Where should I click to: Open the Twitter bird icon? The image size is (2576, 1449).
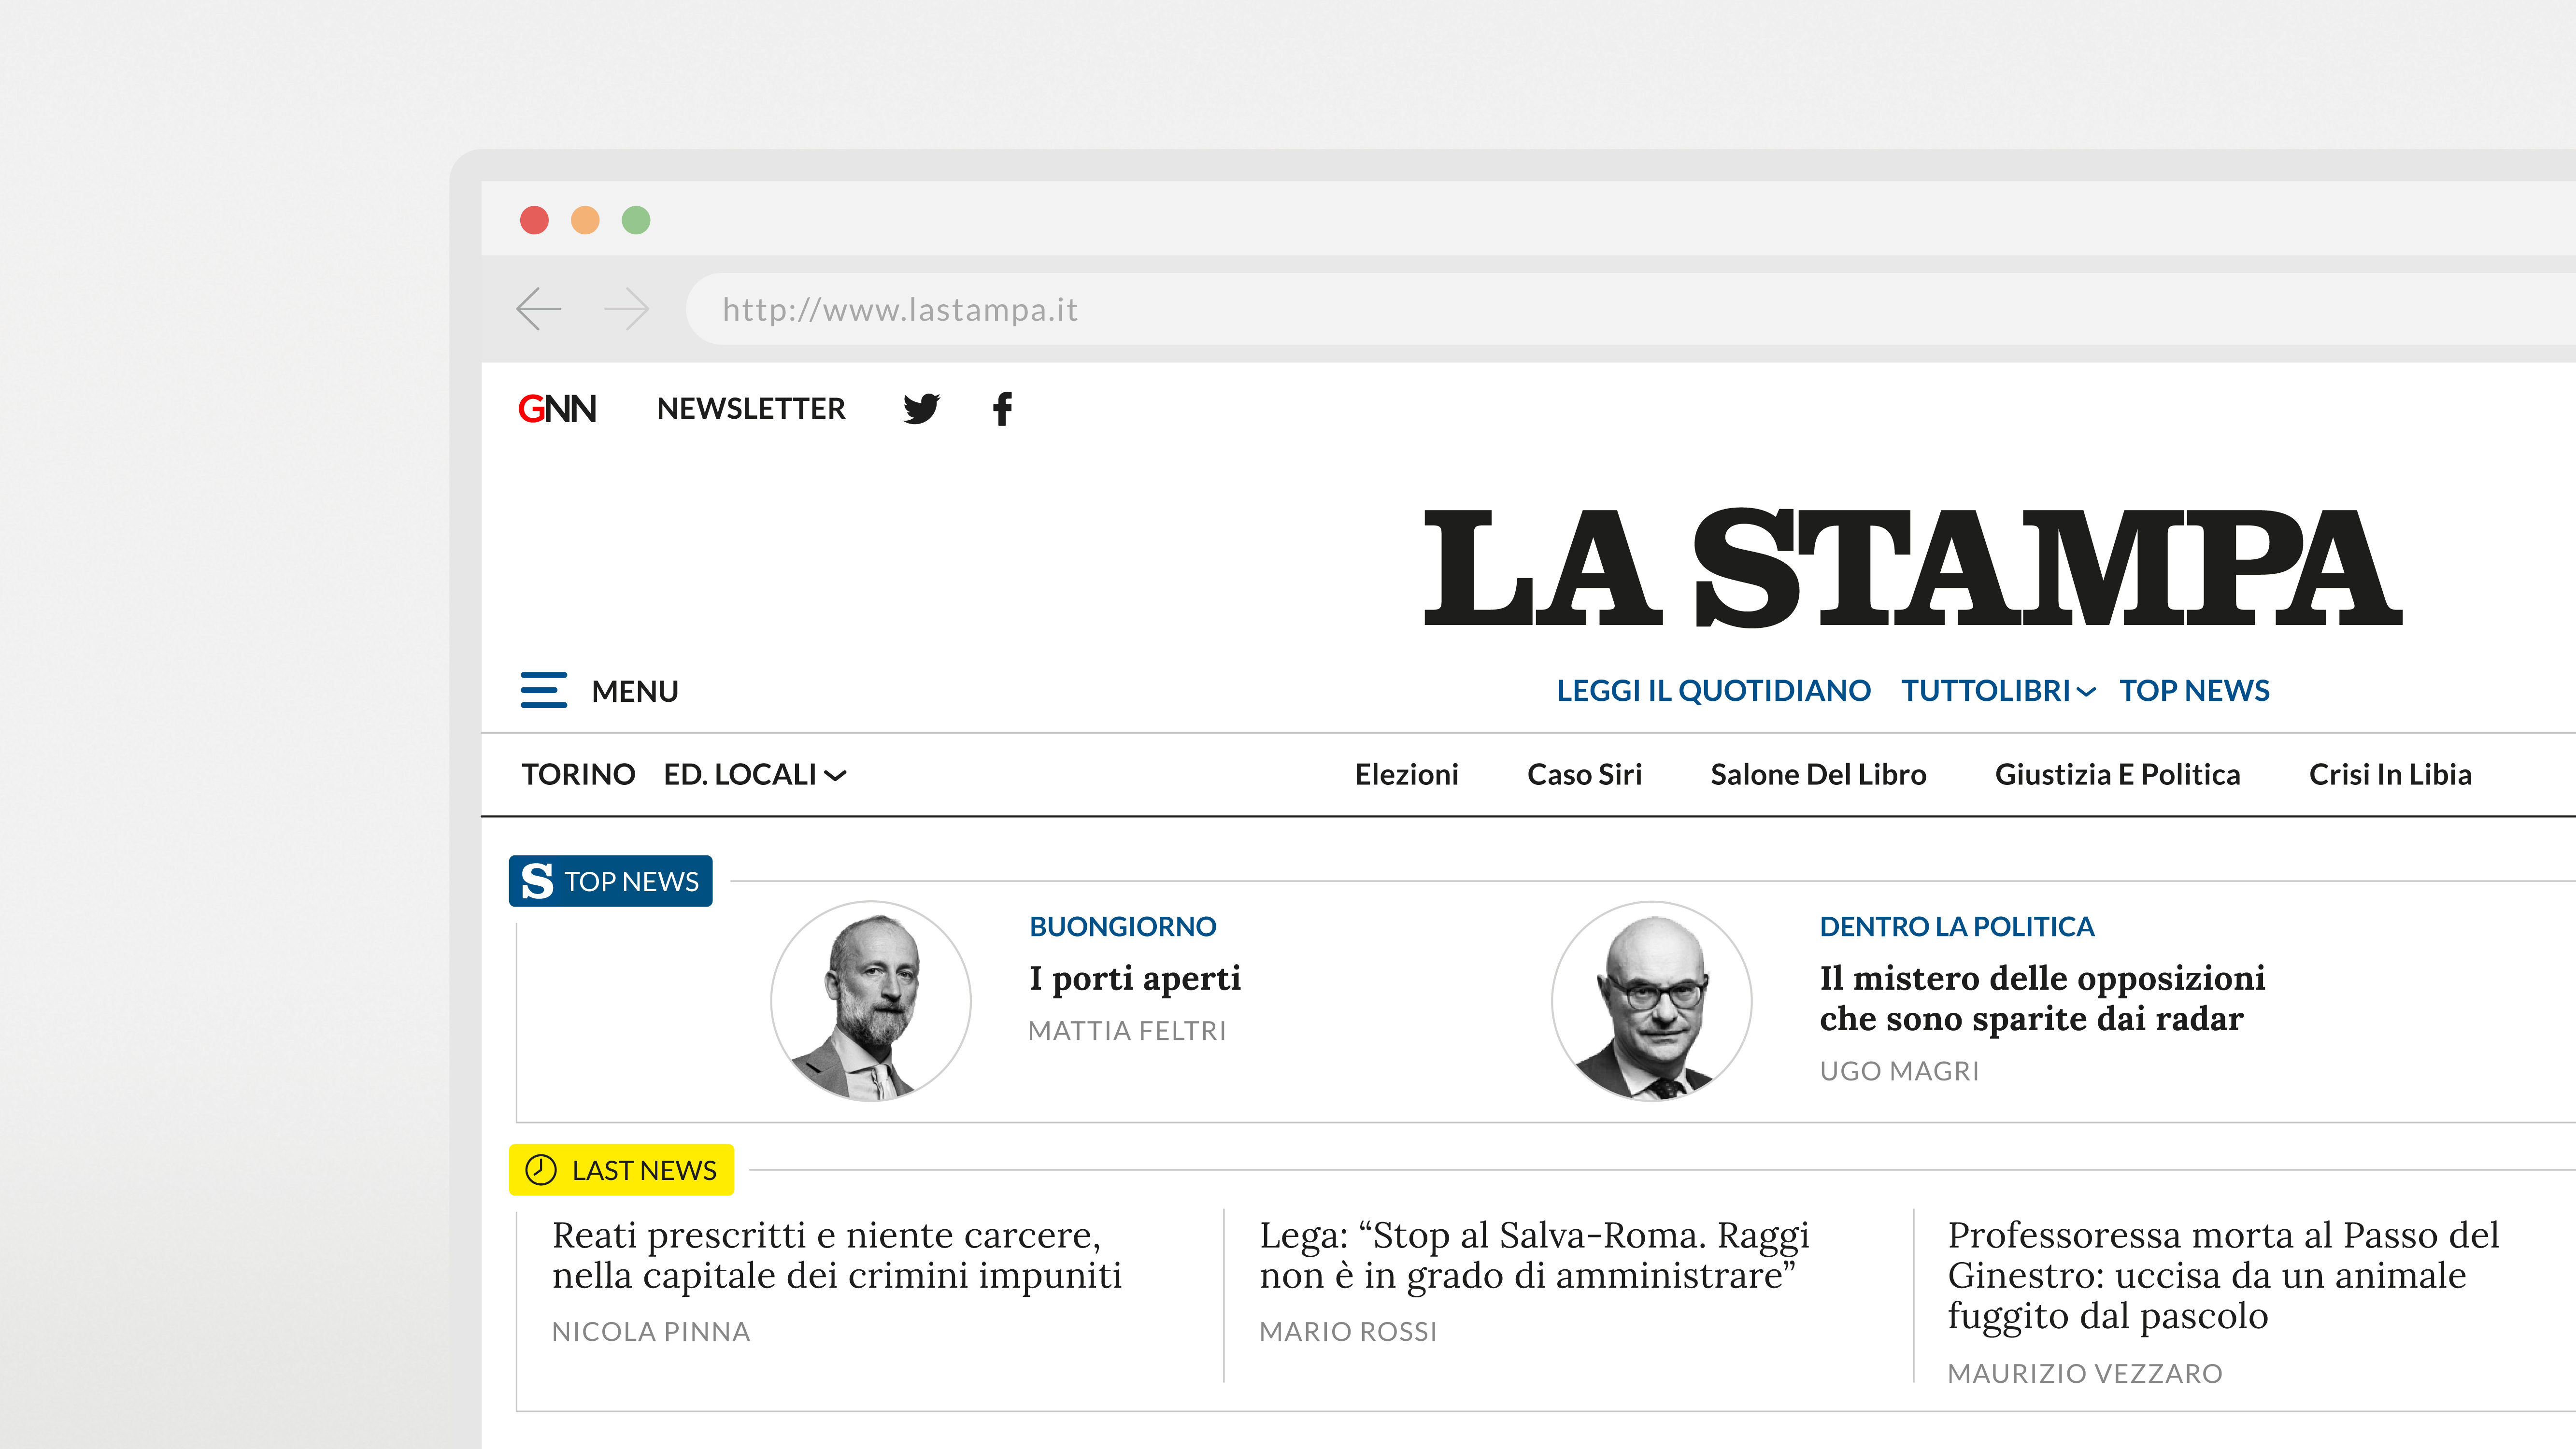click(921, 408)
